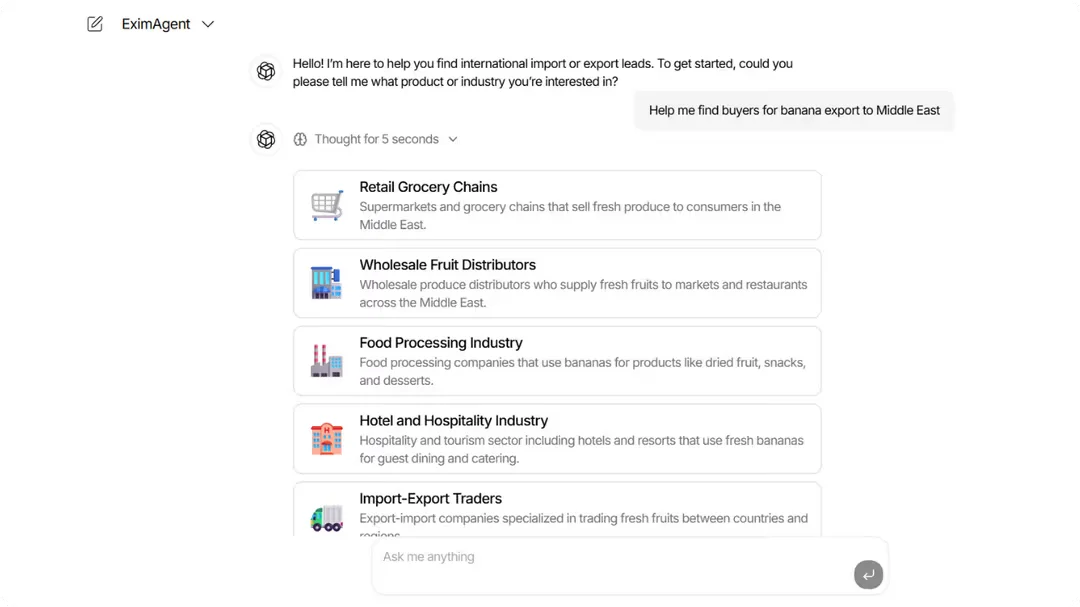Image resolution: width=1080 pixels, height=607 pixels.
Task: Click the buildings icon on Wholesale Fruit Distributors
Action: pyautogui.click(x=326, y=281)
